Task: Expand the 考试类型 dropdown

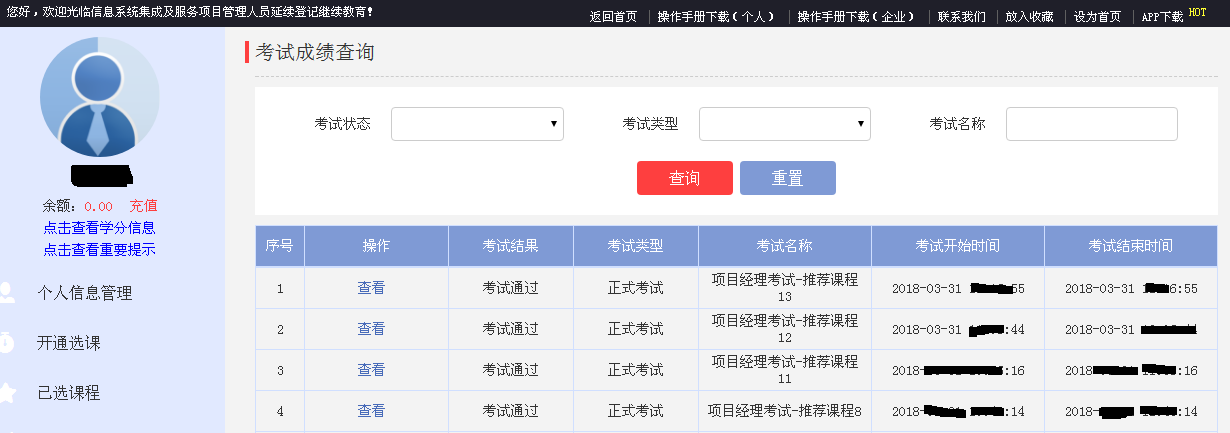Action: (x=784, y=124)
